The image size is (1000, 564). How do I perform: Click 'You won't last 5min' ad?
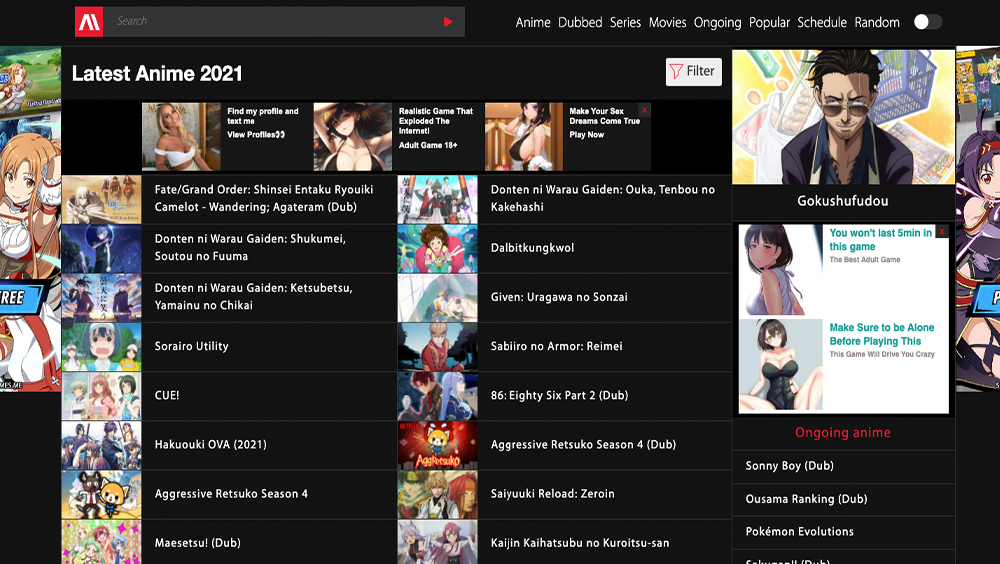pos(843,269)
